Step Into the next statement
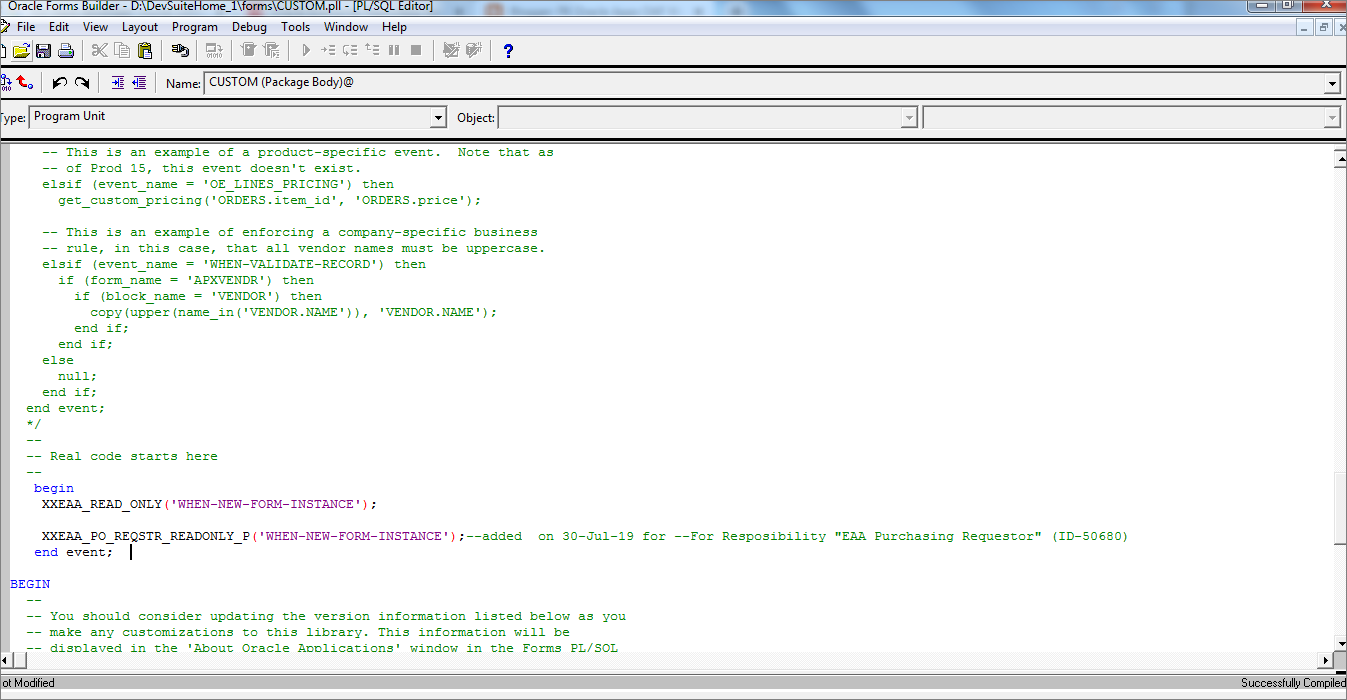Viewport: 1347px width, 700px height. click(x=327, y=51)
